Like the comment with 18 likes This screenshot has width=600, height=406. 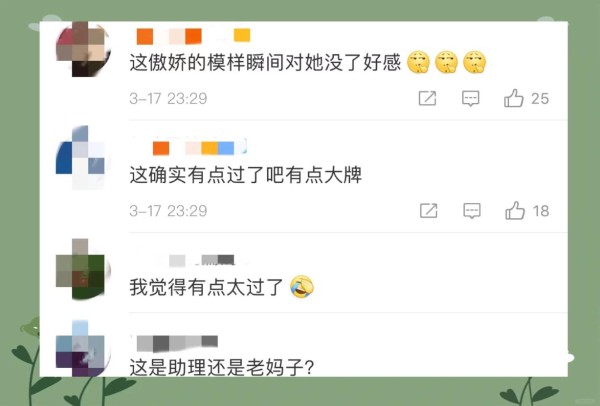[515, 210]
